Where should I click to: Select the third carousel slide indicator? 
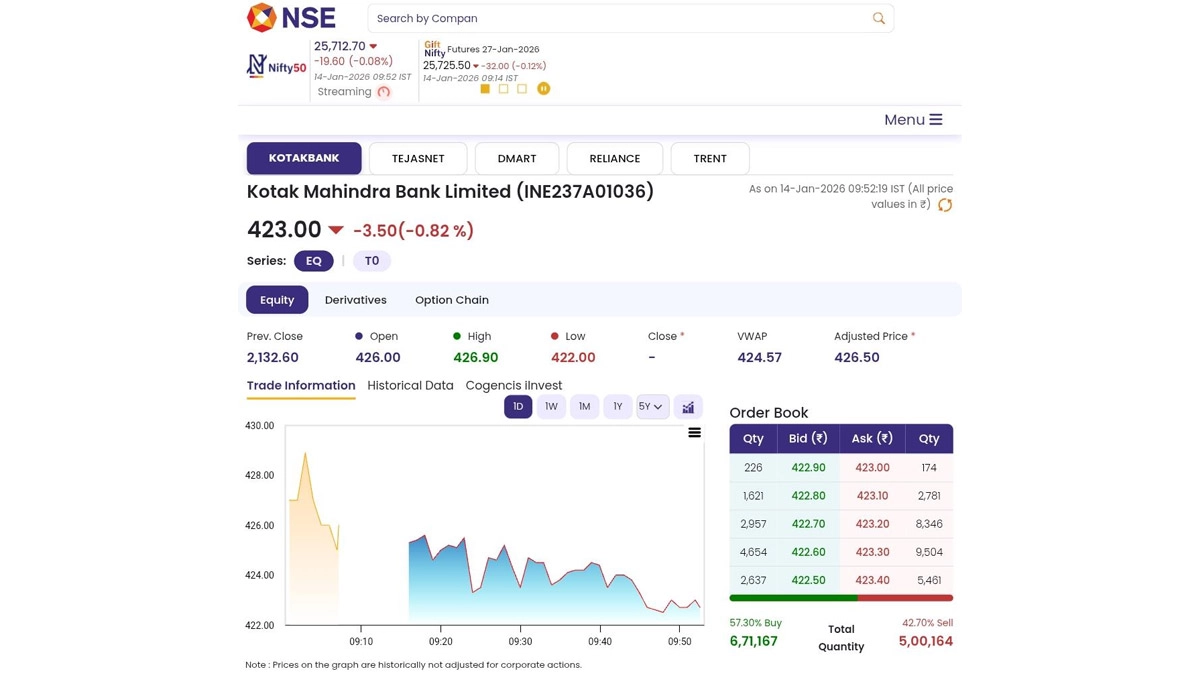click(x=521, y=89)
